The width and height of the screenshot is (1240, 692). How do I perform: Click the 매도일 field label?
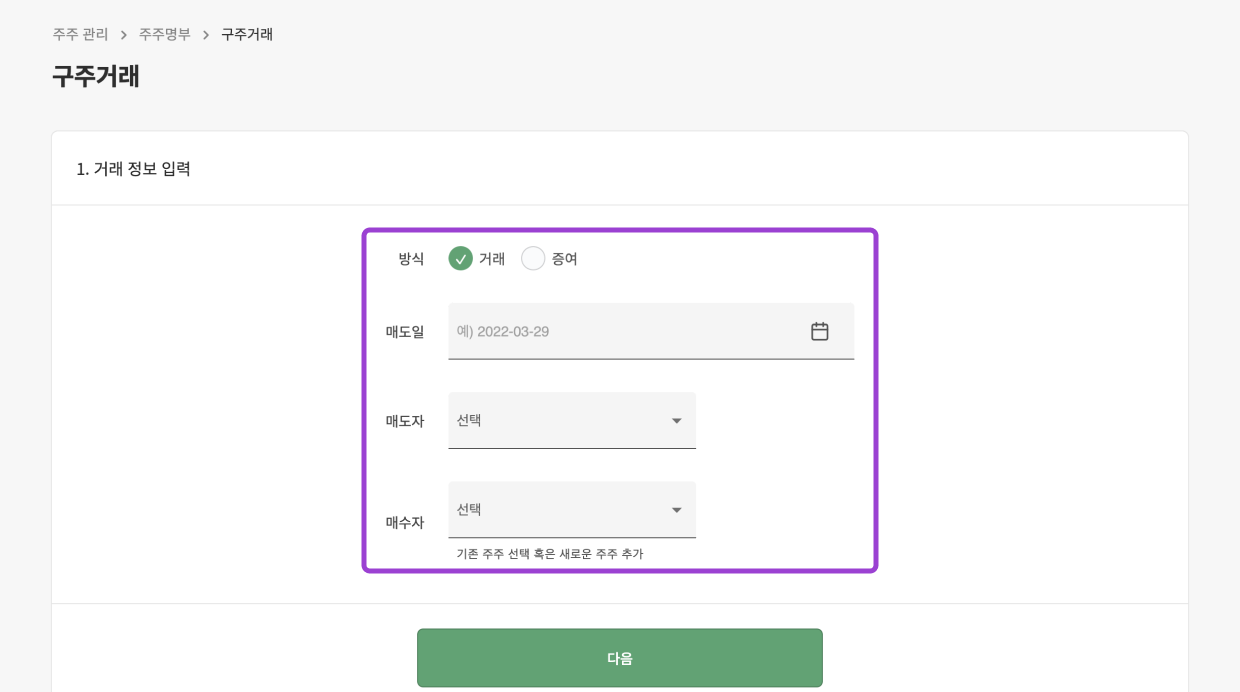(405, 331)
